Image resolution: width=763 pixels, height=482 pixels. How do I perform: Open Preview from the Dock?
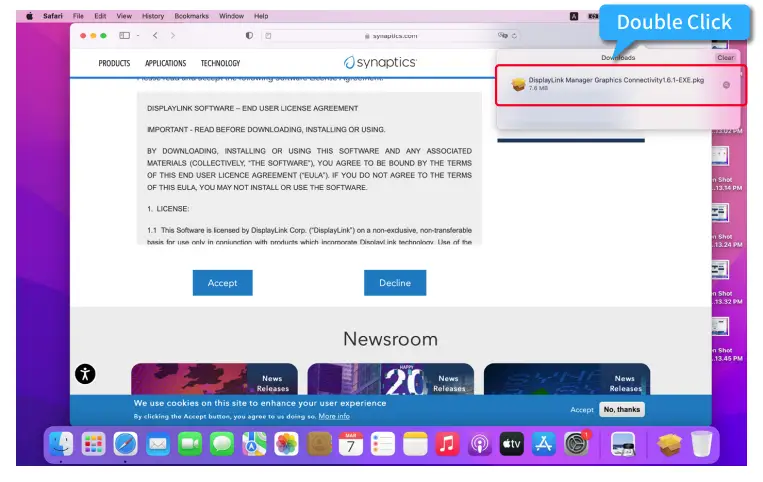(623, 444)
